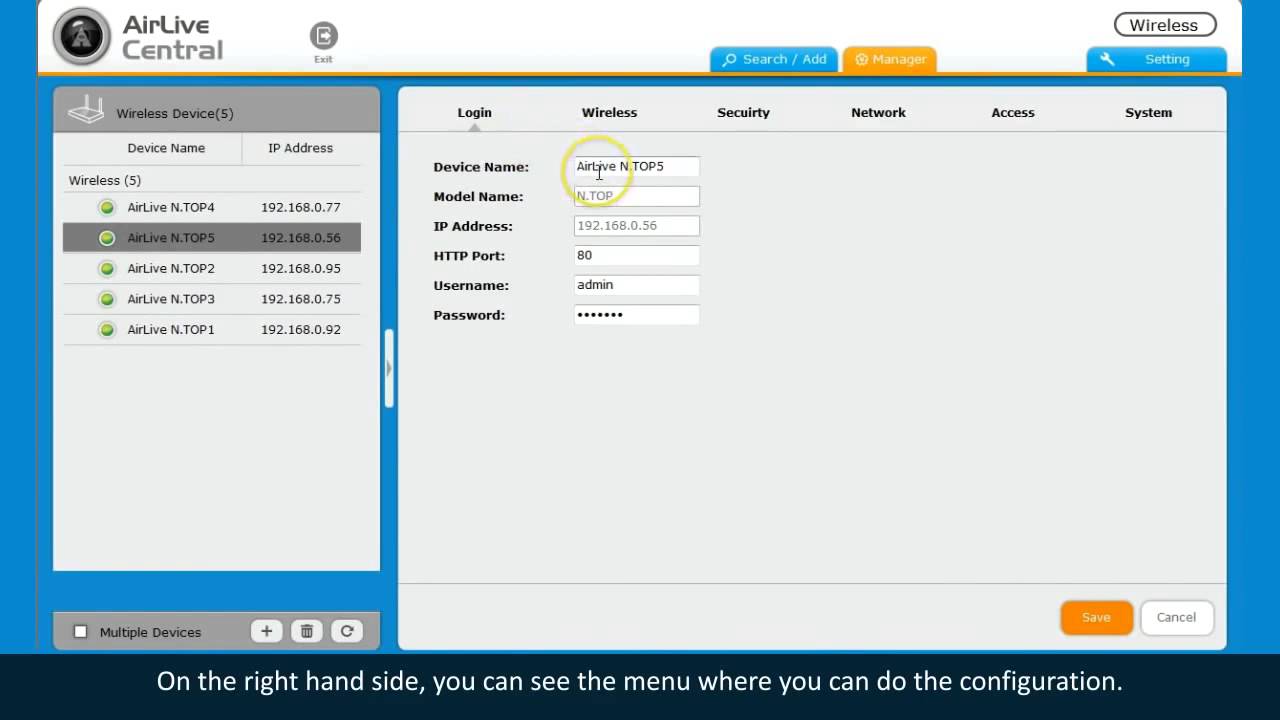Click the Password input field
1280x720 pixels.
tap(637, 315)
